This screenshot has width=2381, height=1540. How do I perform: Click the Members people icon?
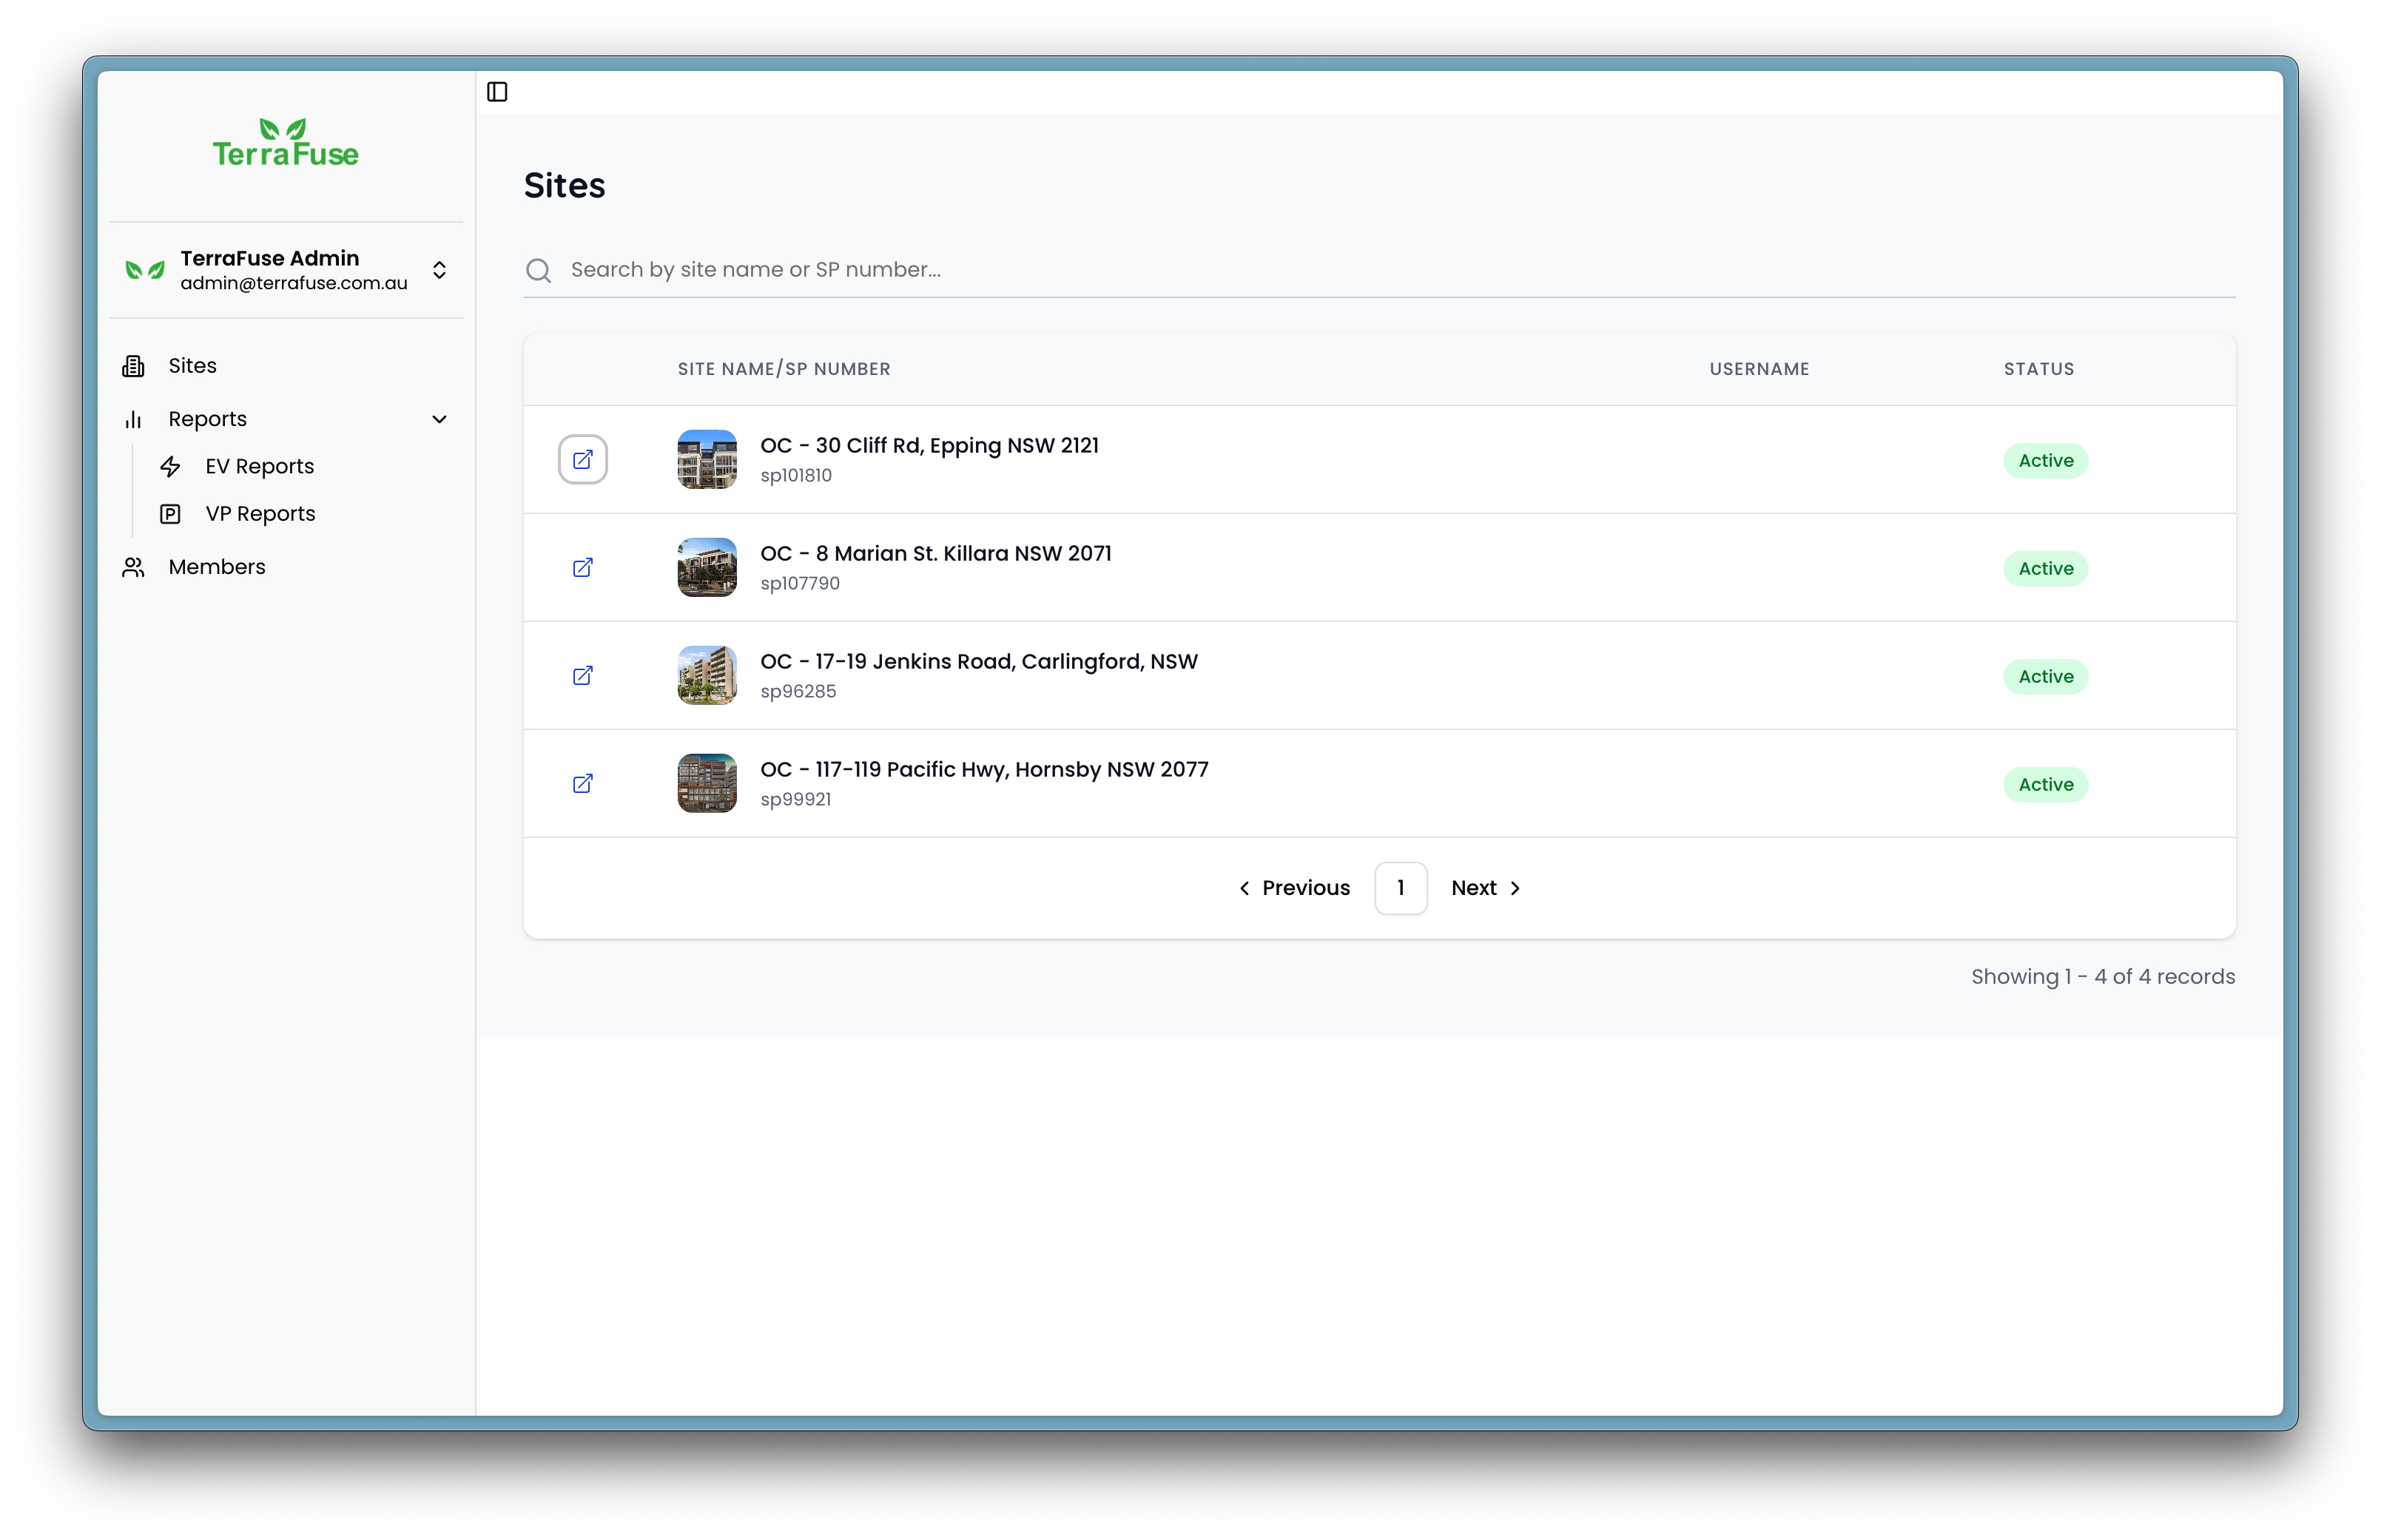click(133, 567)
